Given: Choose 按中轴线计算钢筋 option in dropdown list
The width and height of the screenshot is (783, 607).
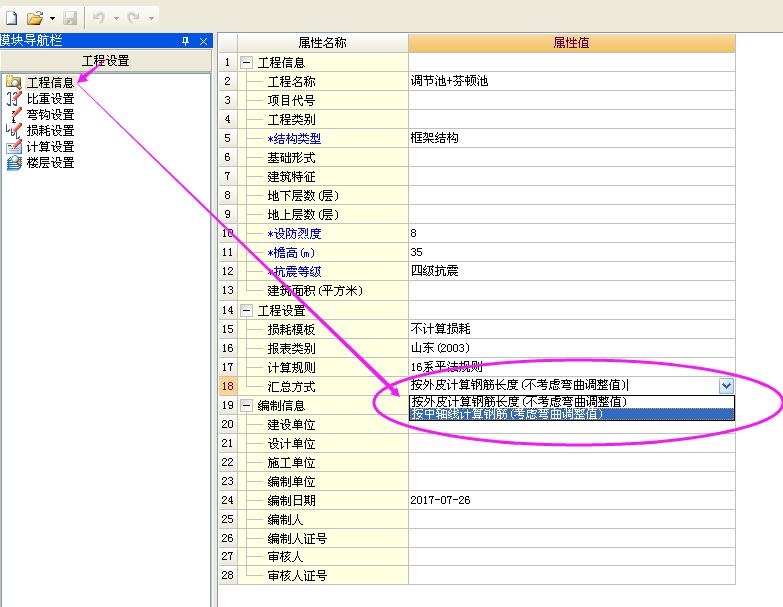Looking at the screenshot, I should click(571, 414).
